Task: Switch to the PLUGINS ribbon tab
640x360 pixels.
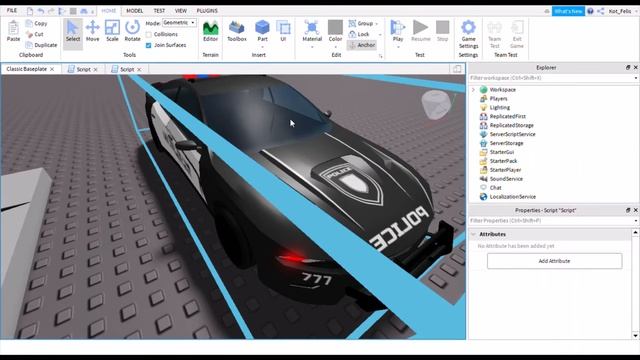Action: tap(207, 11)
